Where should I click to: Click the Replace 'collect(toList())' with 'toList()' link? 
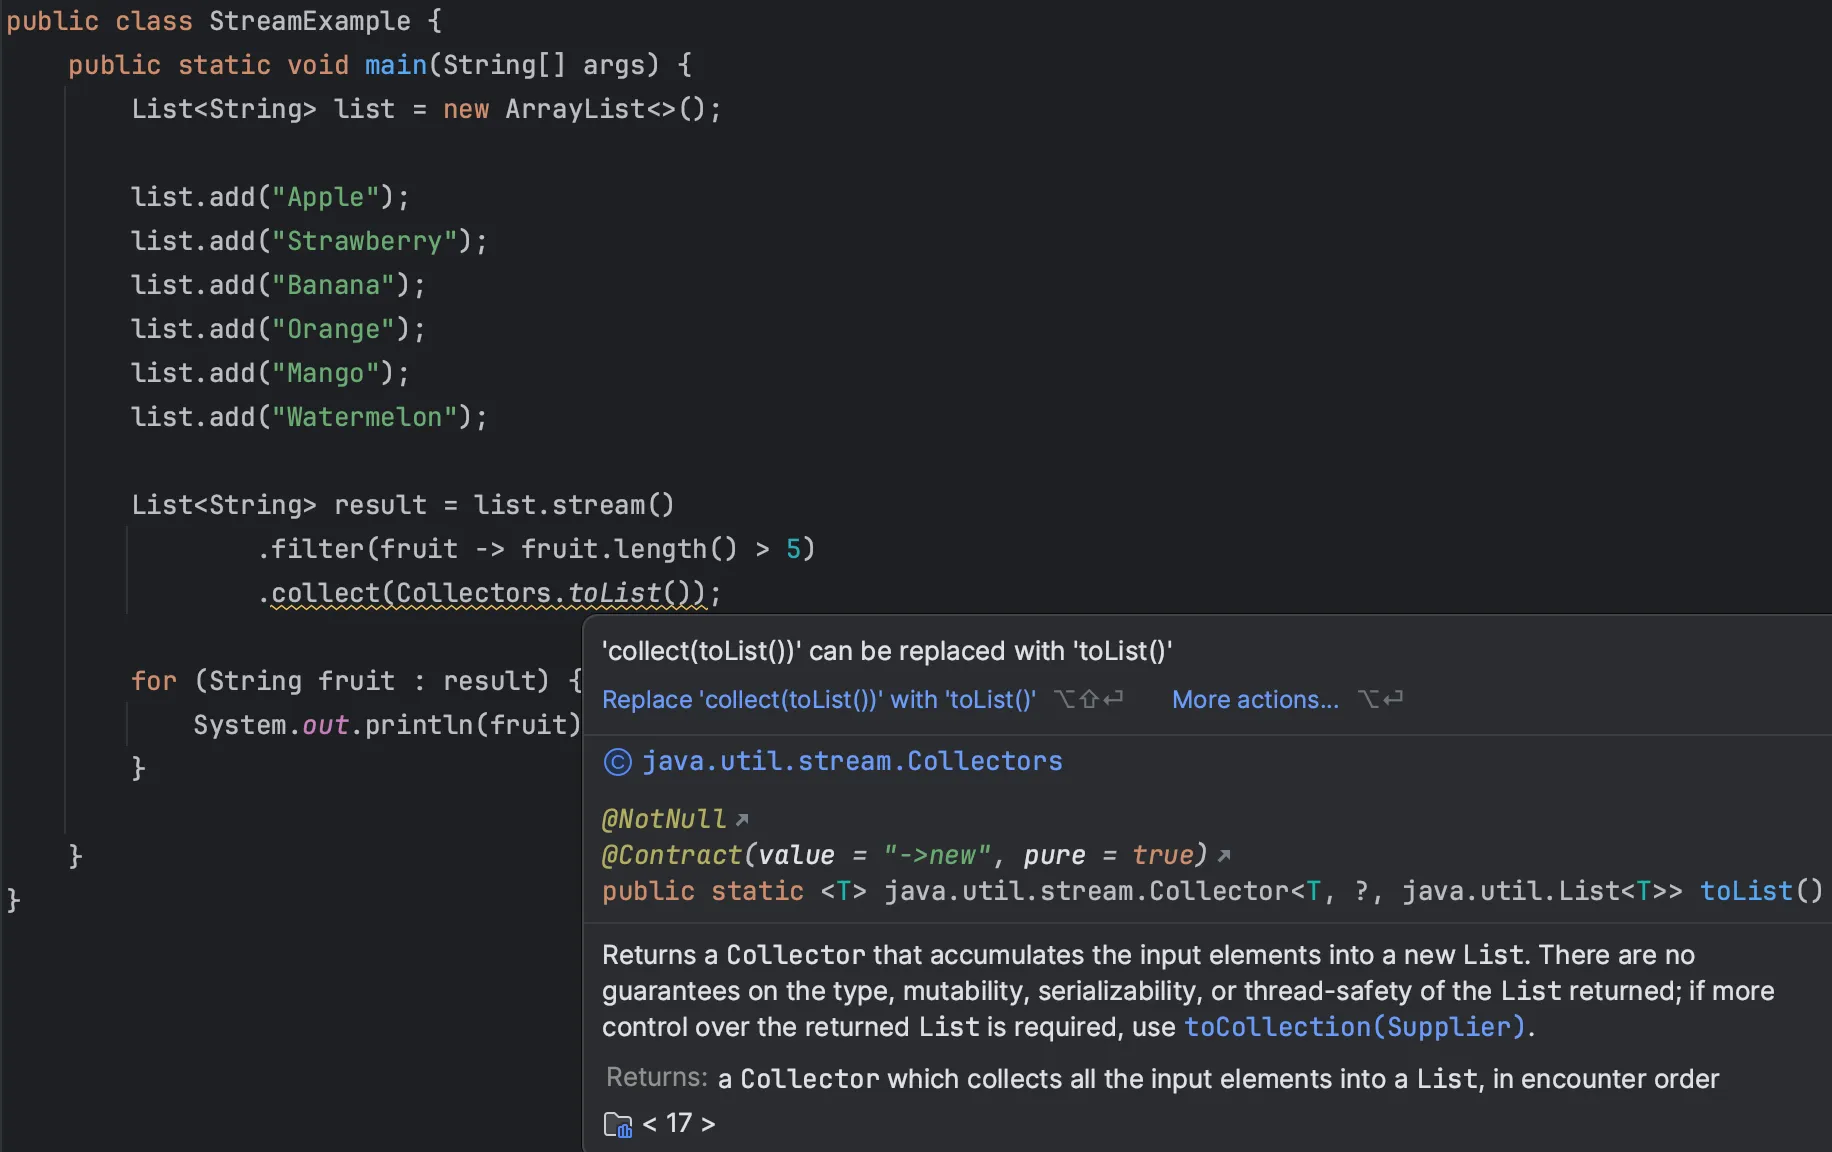(x=819, y=699)
